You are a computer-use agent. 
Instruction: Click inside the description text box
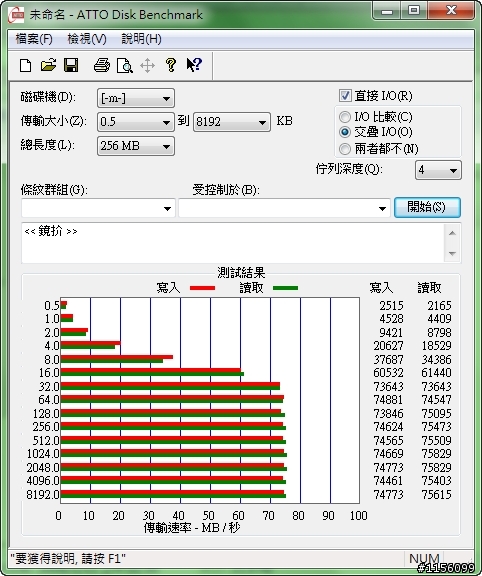coord(233,243)
